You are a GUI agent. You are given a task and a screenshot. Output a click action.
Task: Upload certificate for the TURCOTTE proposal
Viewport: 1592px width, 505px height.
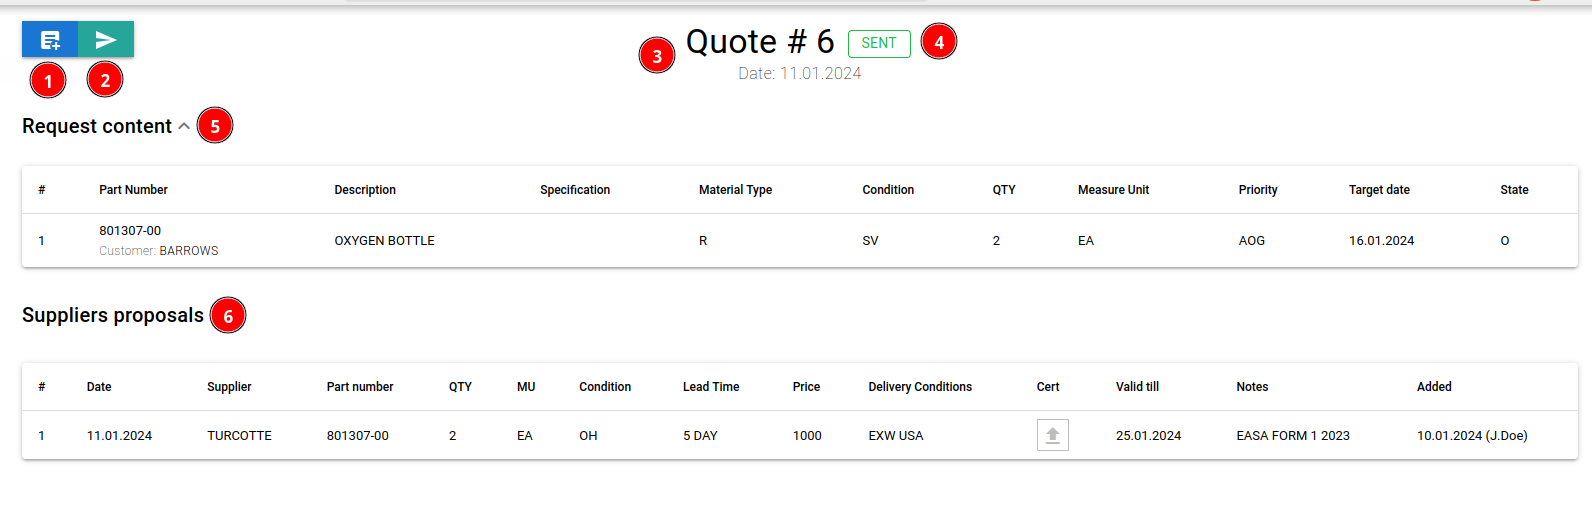click(x=1052, y=435)
